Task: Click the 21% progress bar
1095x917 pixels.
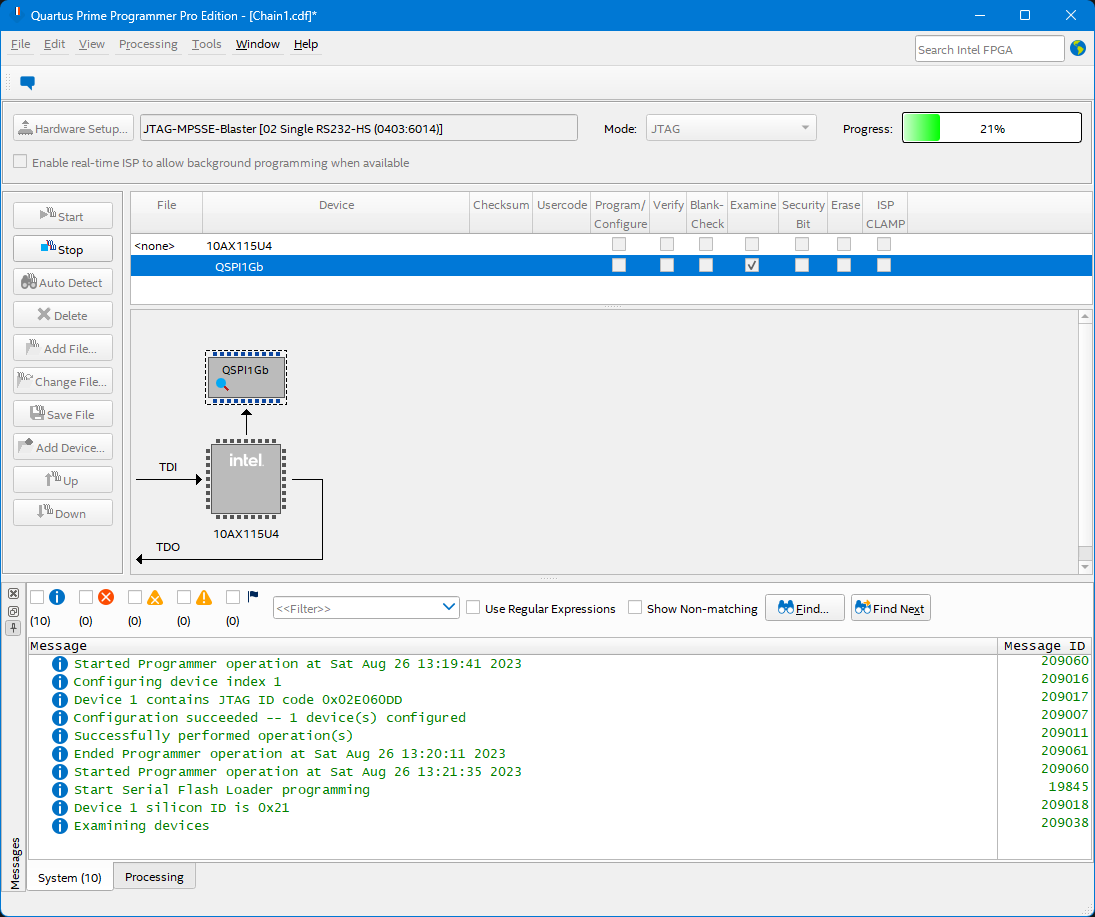Action: (992, 129)
